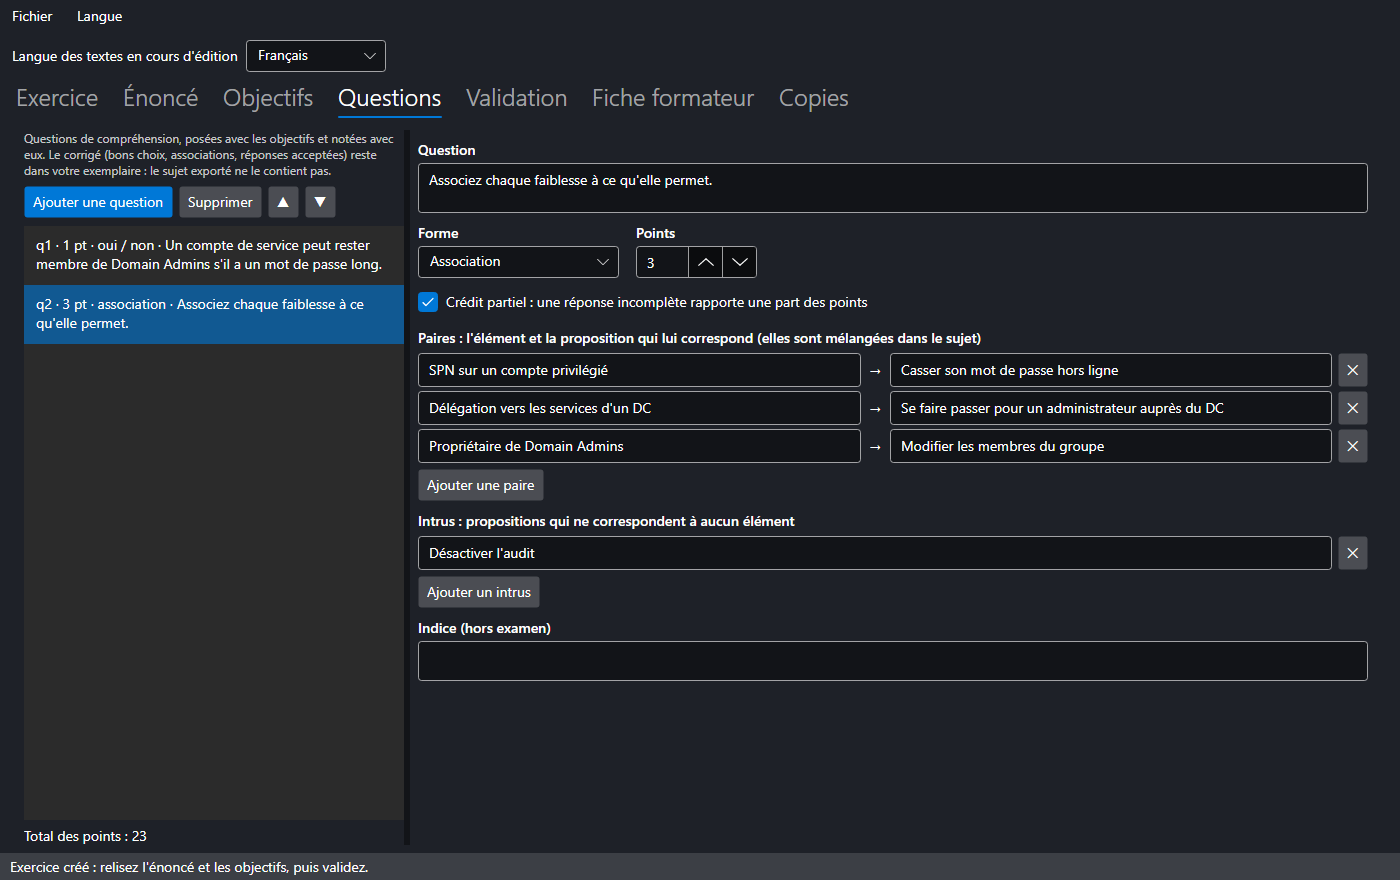Remove the 'Propriétaire de Domain Admins' pair
1400x880 pixels.
pyautogui.click(x=1352, y=446)
